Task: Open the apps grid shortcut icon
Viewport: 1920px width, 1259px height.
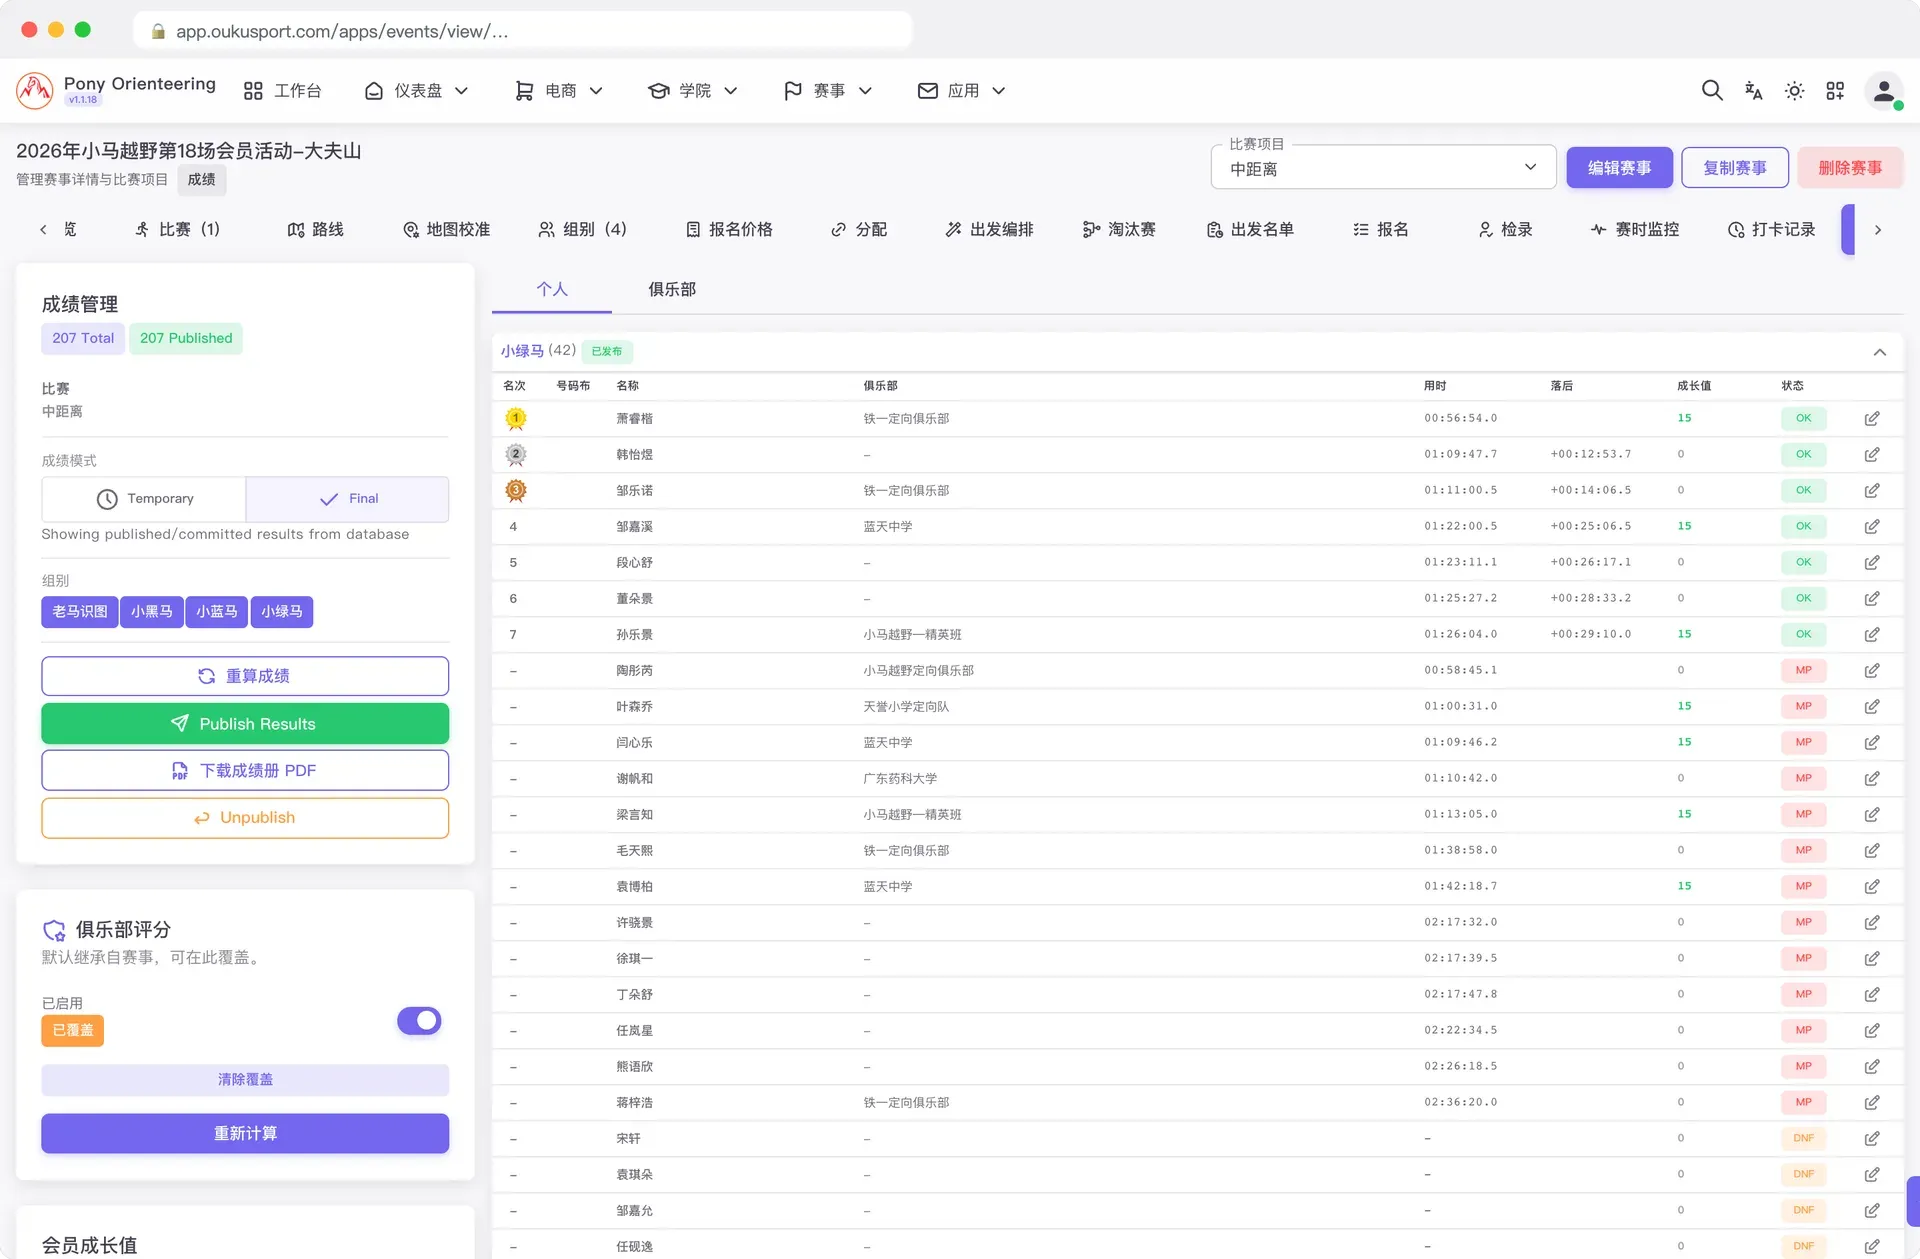Action: point(1835,91)
